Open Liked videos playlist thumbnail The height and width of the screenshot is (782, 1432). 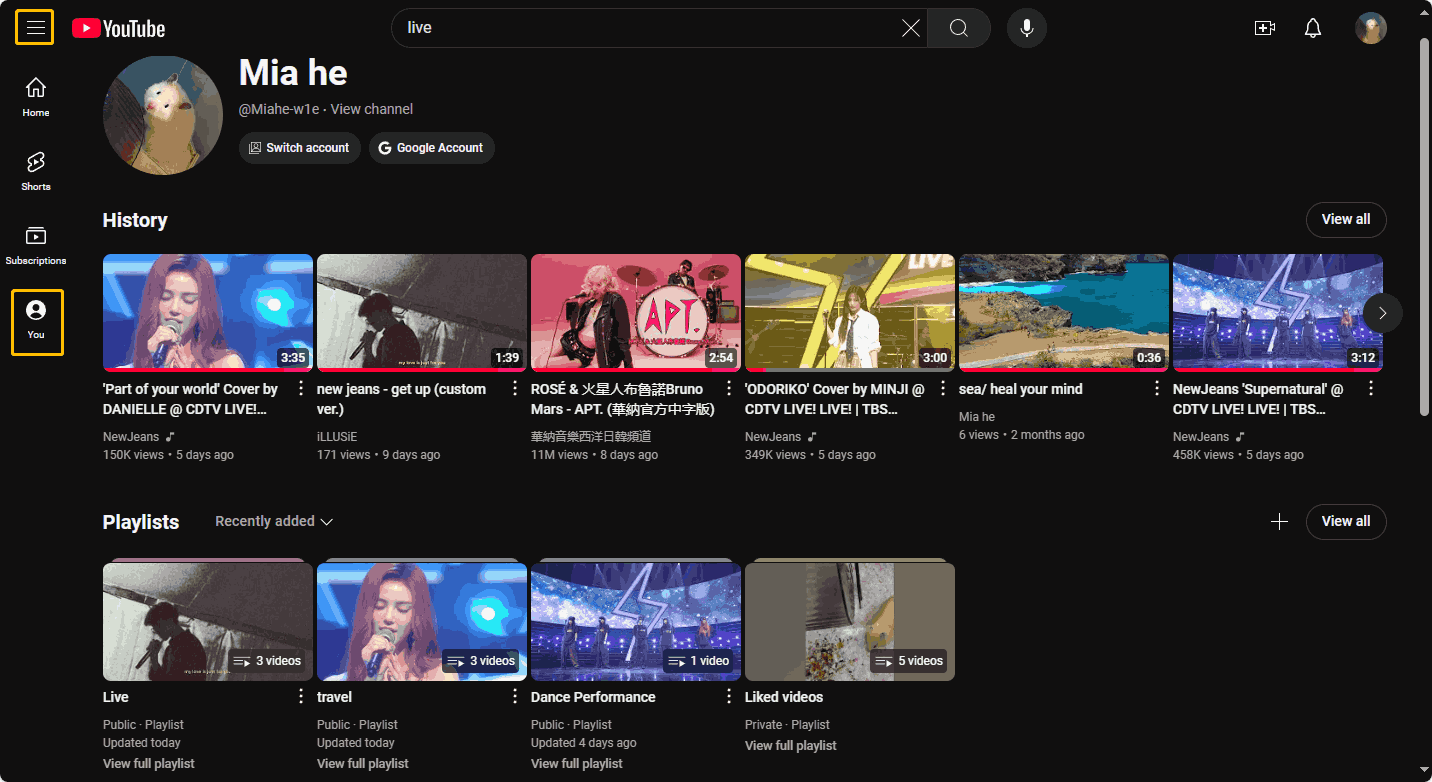coord(850,621)
